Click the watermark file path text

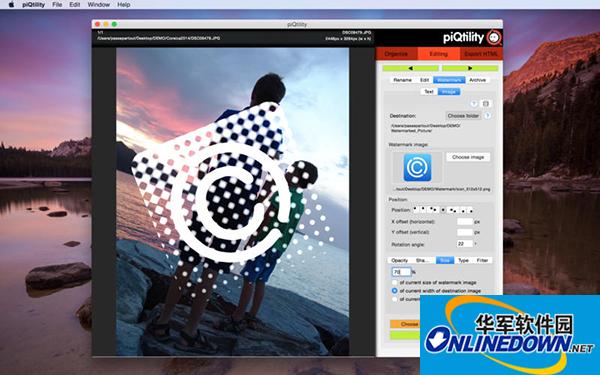coord(442,189)
